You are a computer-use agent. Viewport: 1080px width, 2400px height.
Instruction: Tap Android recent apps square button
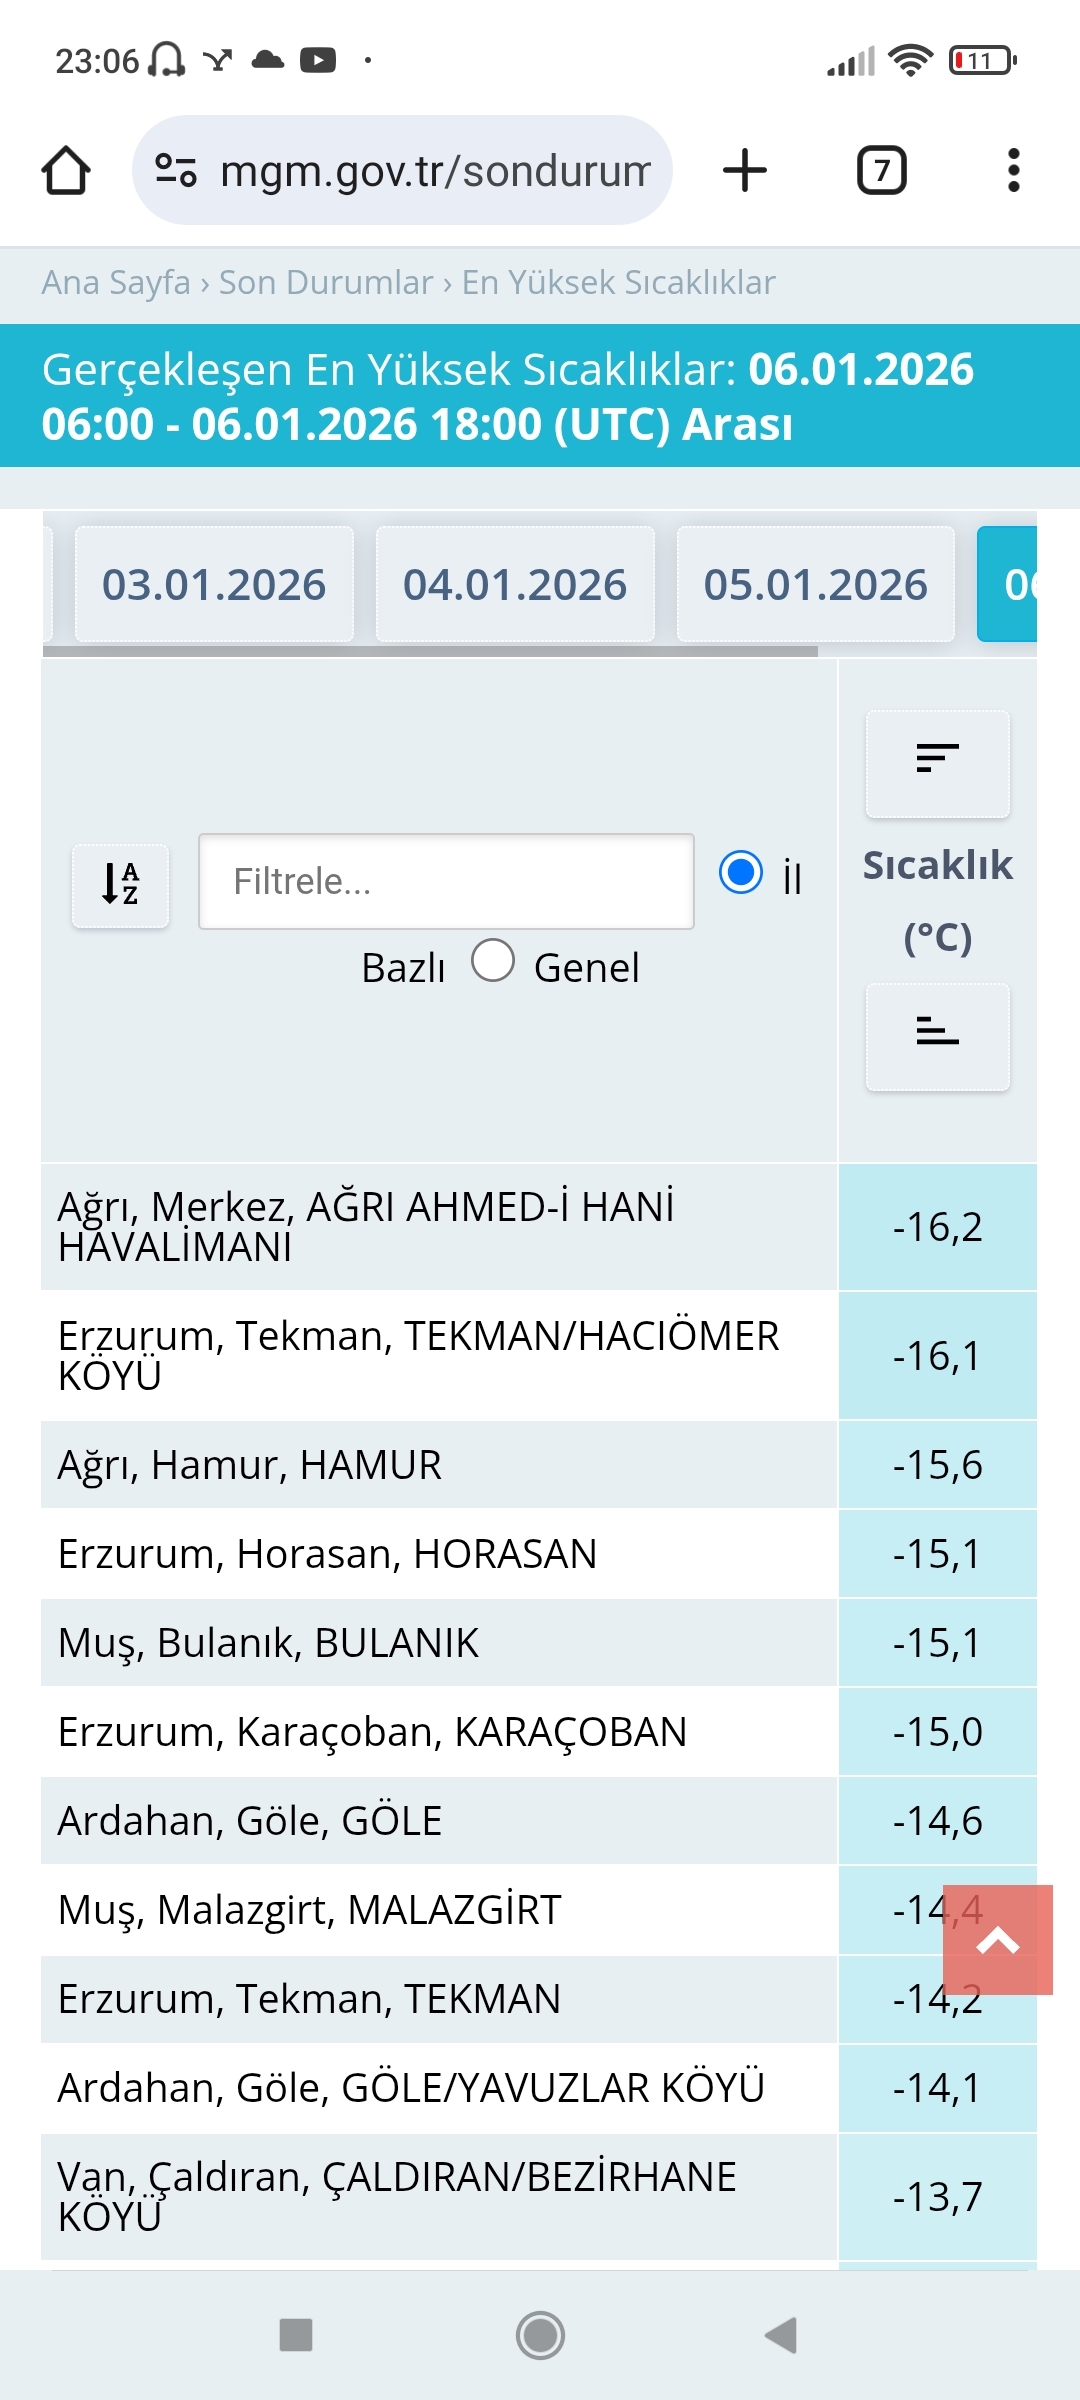click(x=296, y=2335)
